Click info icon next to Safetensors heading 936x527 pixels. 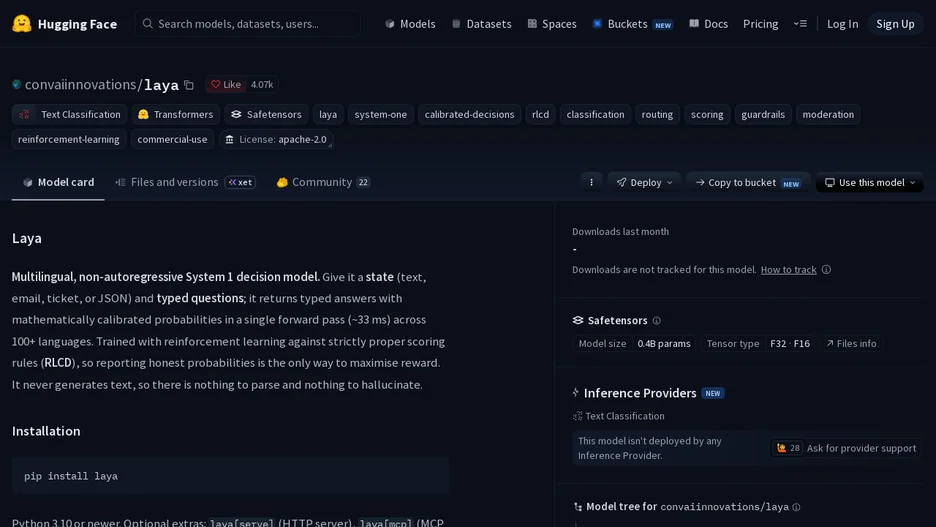click(x=657, y=321)
